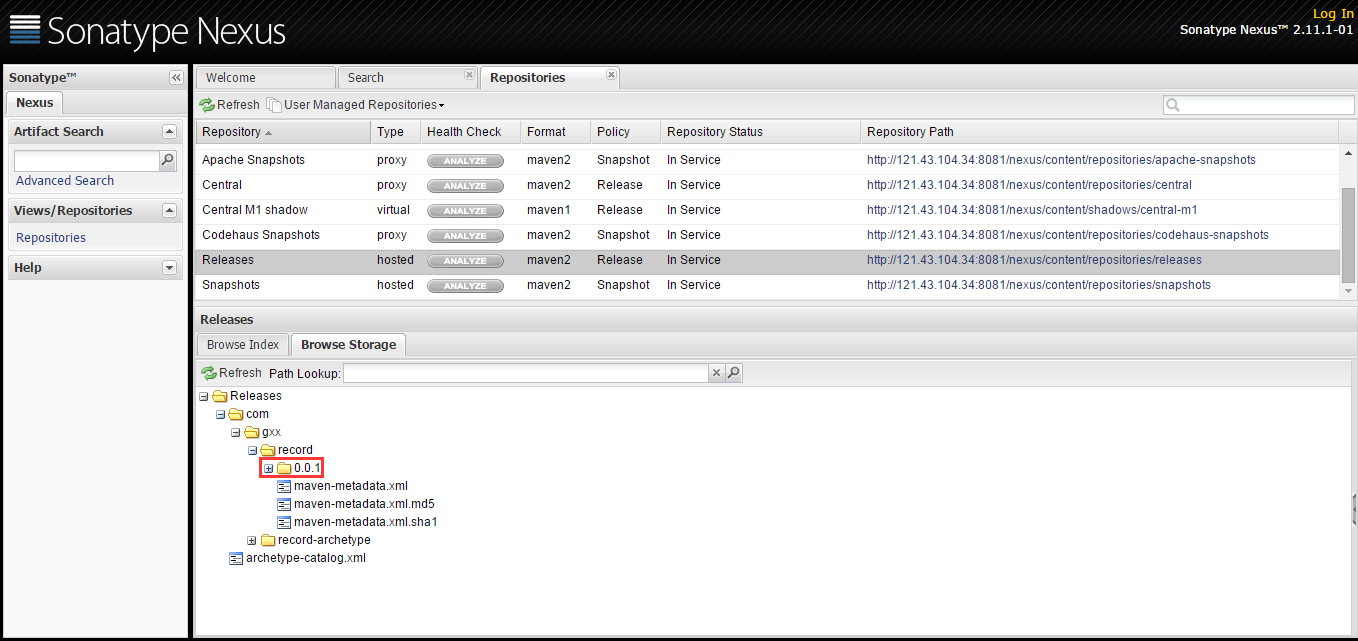
Task: Expand the record-archetype folder node
Action: tap(252, 540)
